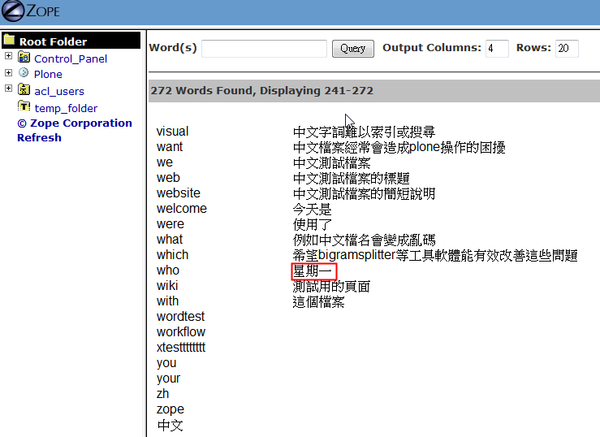Screen dimensions: 600x437
Task: Open the acl_users link
Action: click(x=59, y=91)
